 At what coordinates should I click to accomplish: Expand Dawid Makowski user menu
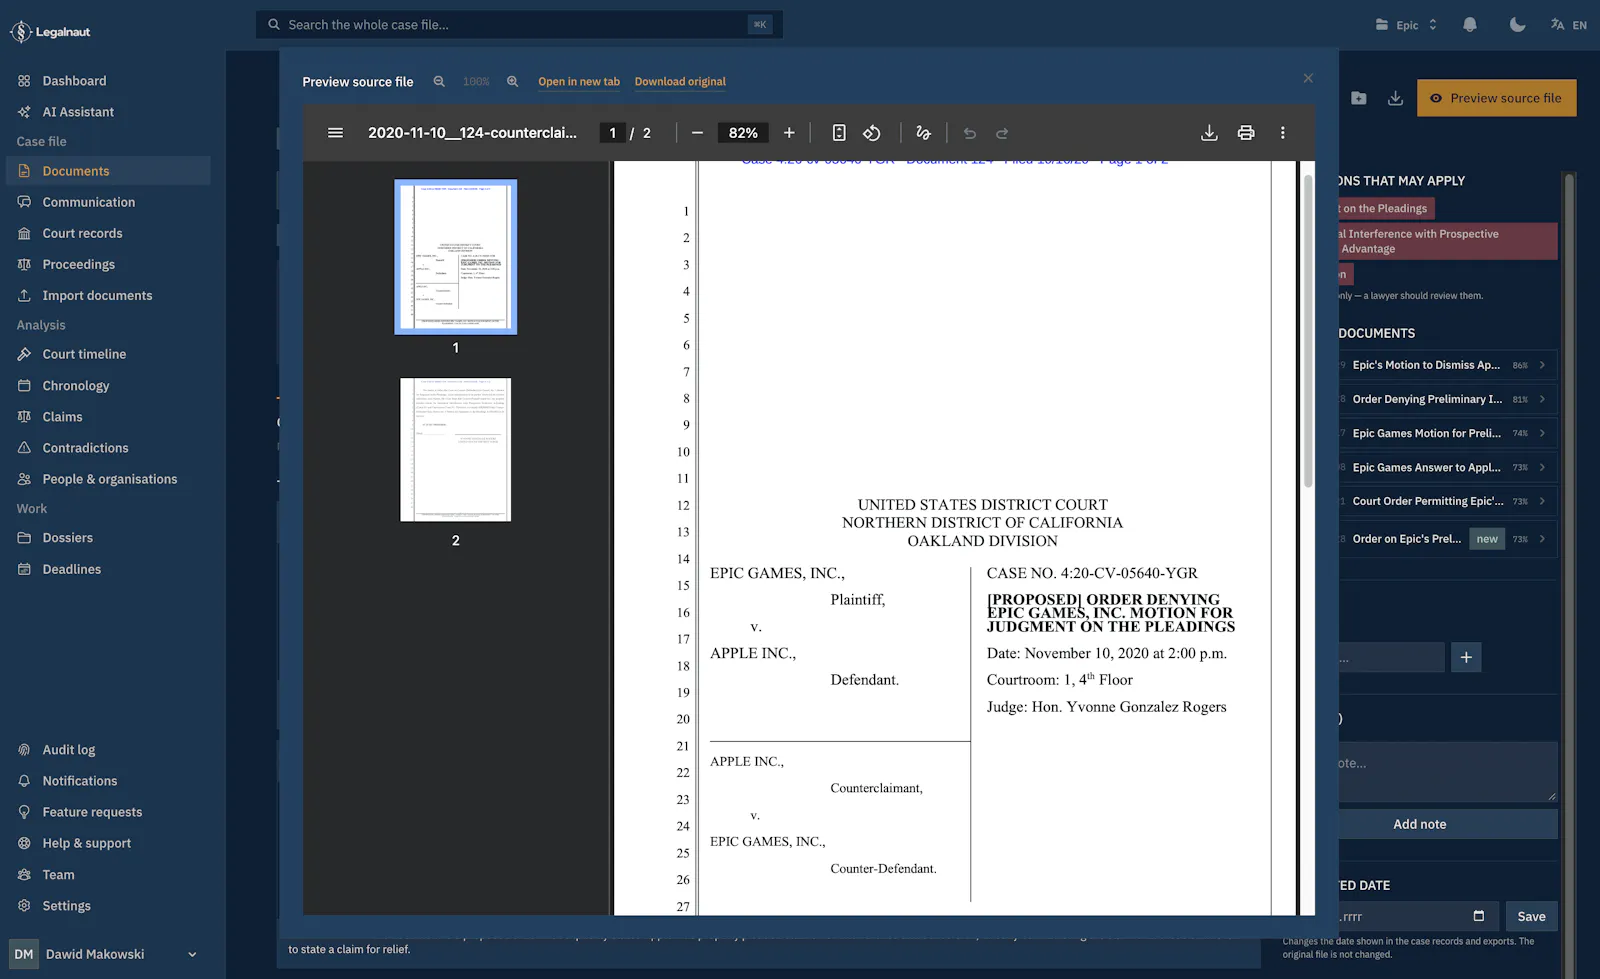pos(104,954)
